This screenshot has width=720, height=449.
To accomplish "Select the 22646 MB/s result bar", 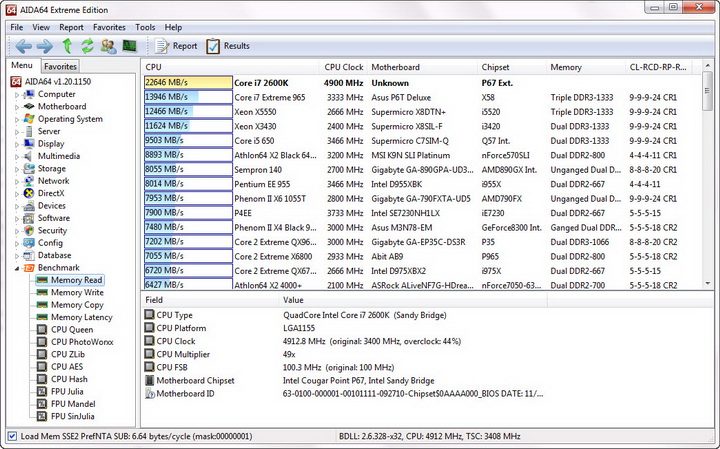I will [x=188, y=83].
